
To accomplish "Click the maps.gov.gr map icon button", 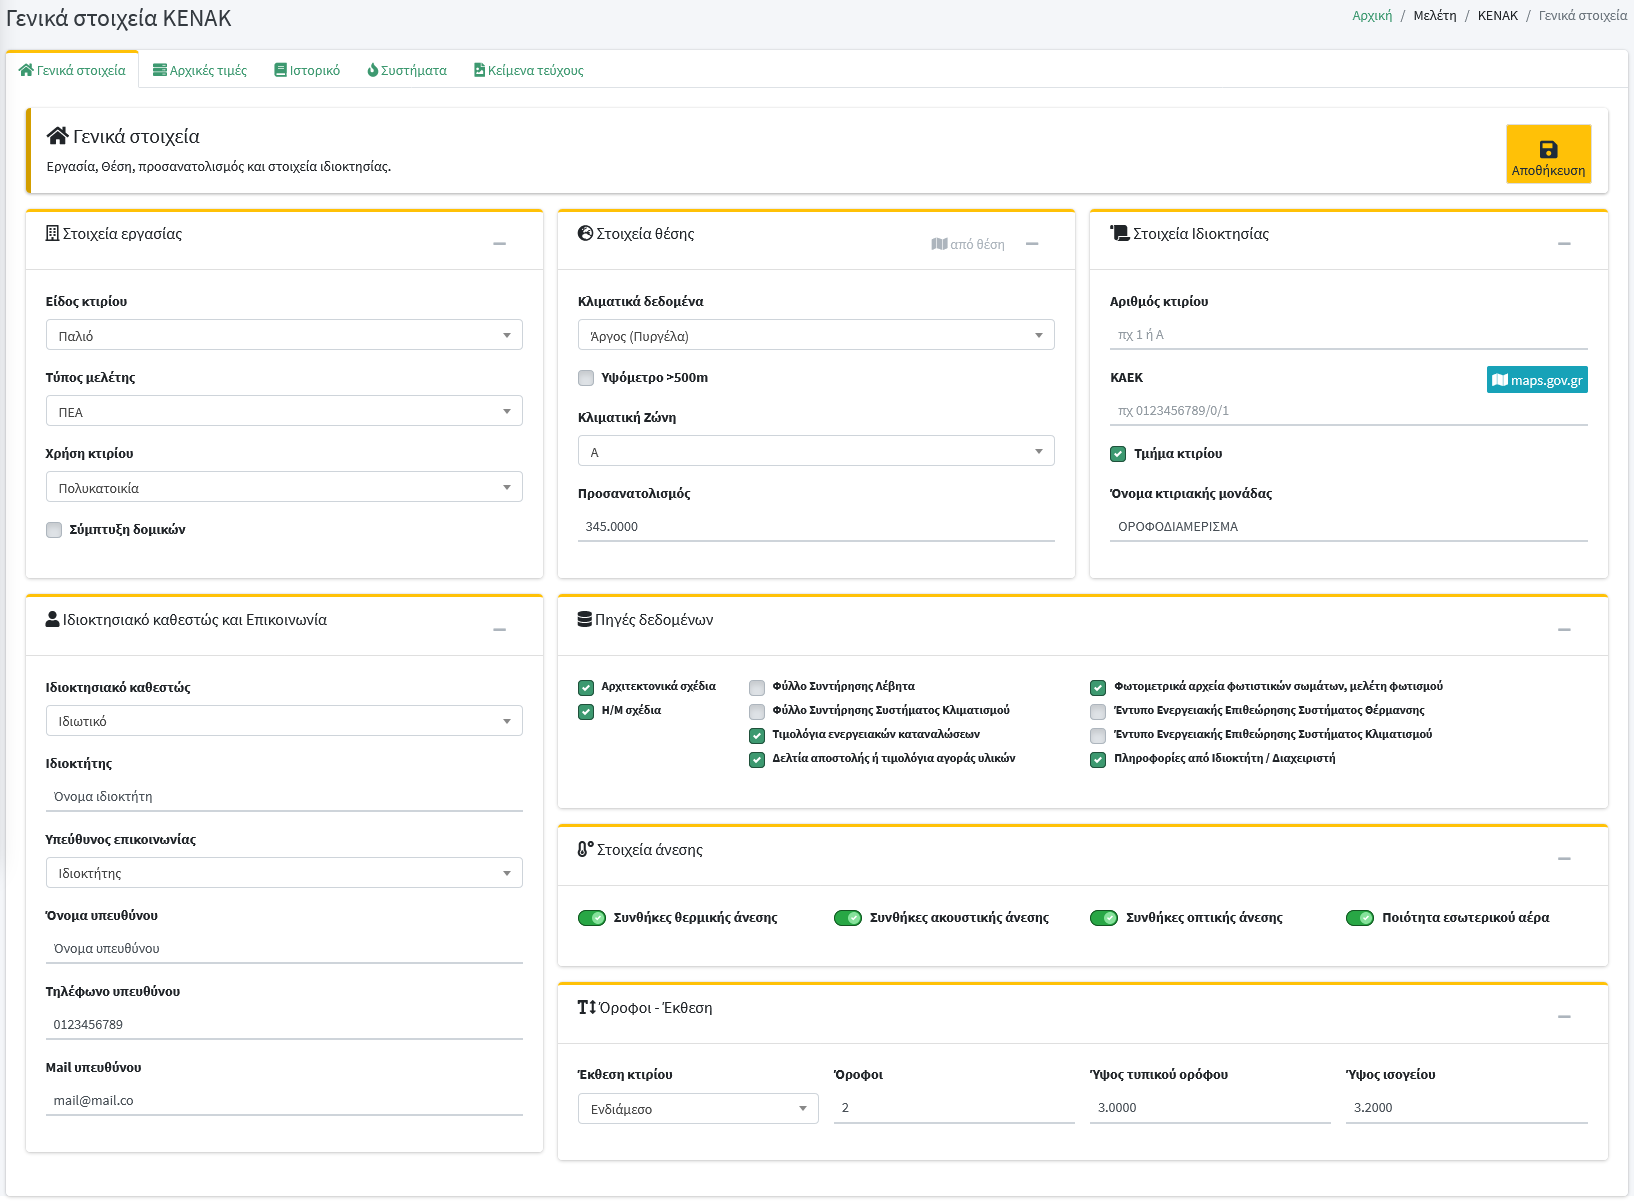I will 1537,380.
